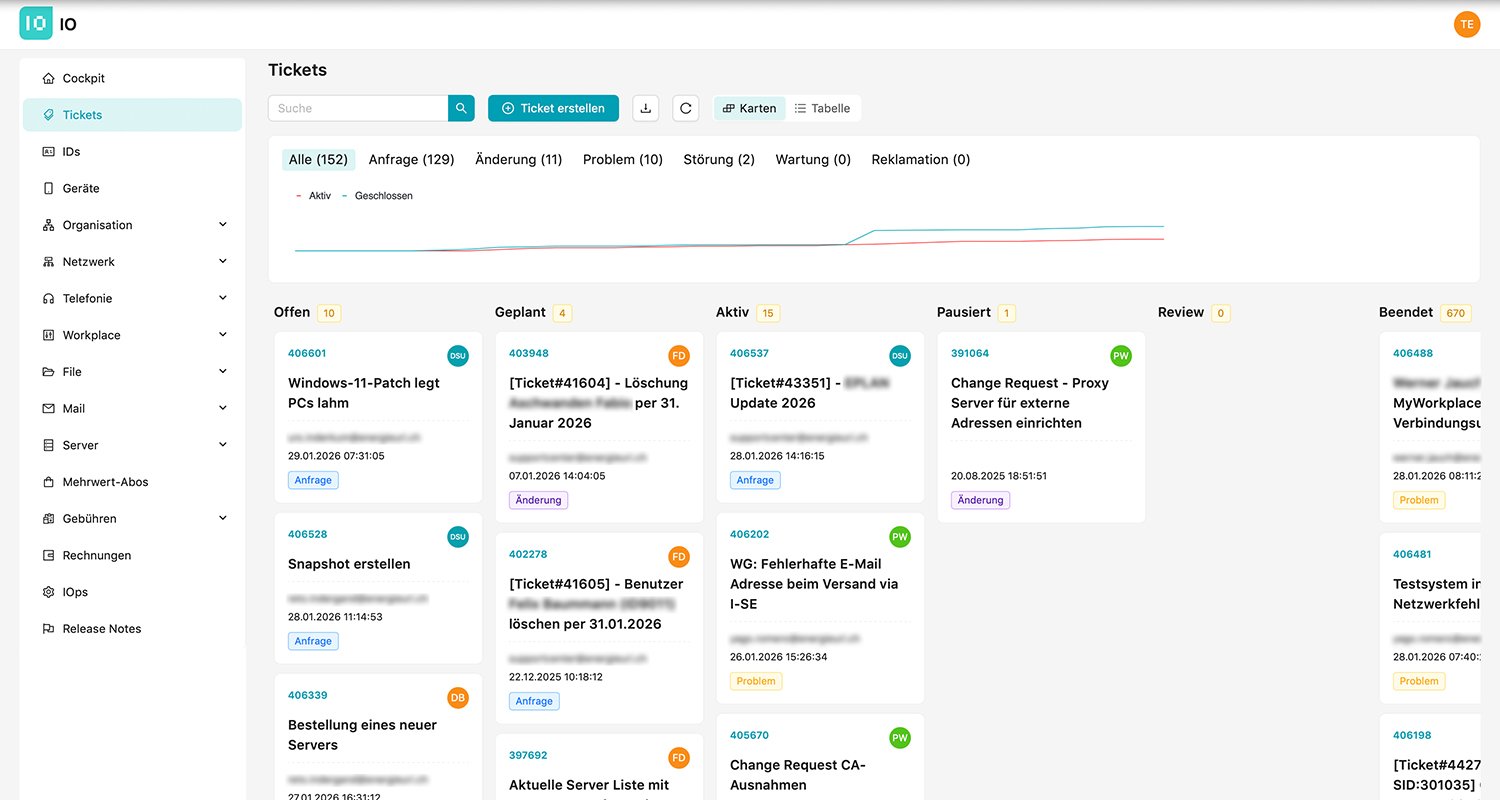
Task: Click the refresh tickets icon
Action: click(x=685, y=108)
